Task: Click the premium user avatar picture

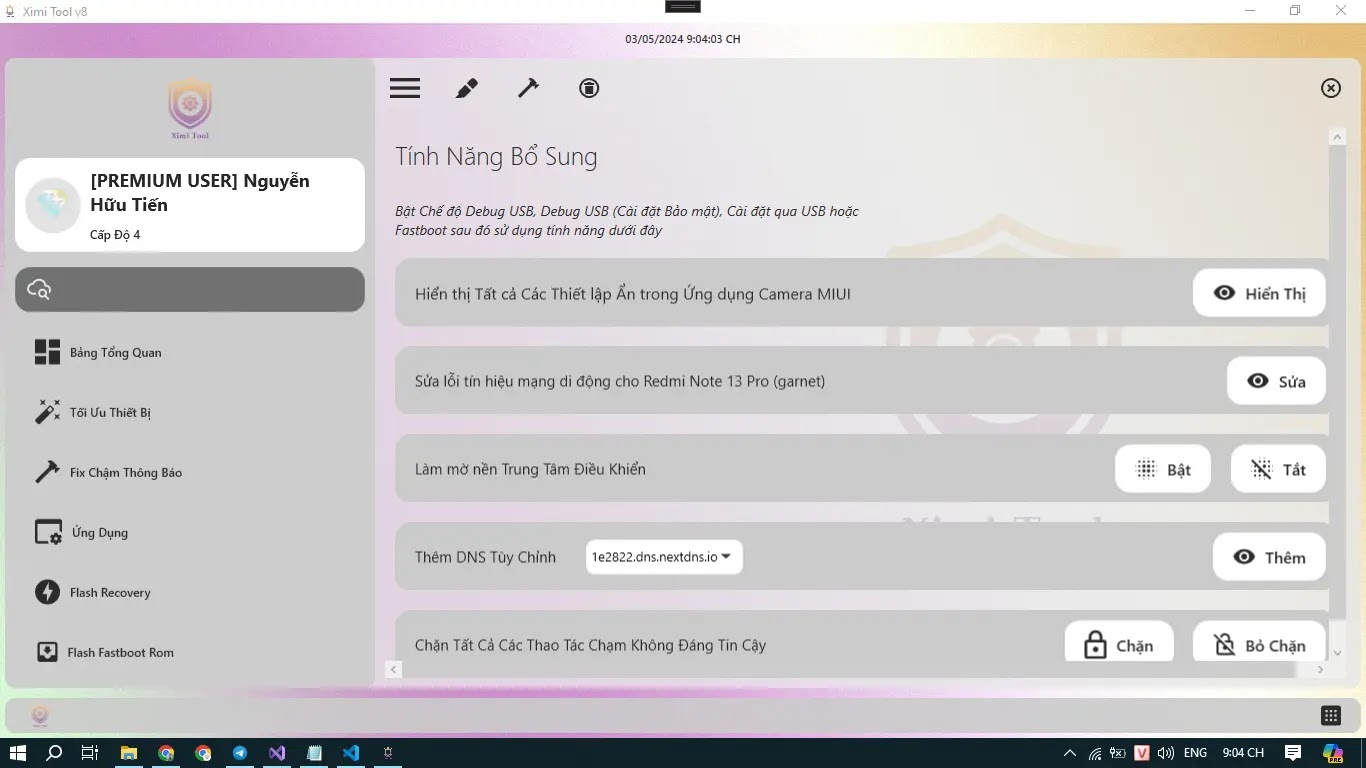Action: tap(52, 205)
